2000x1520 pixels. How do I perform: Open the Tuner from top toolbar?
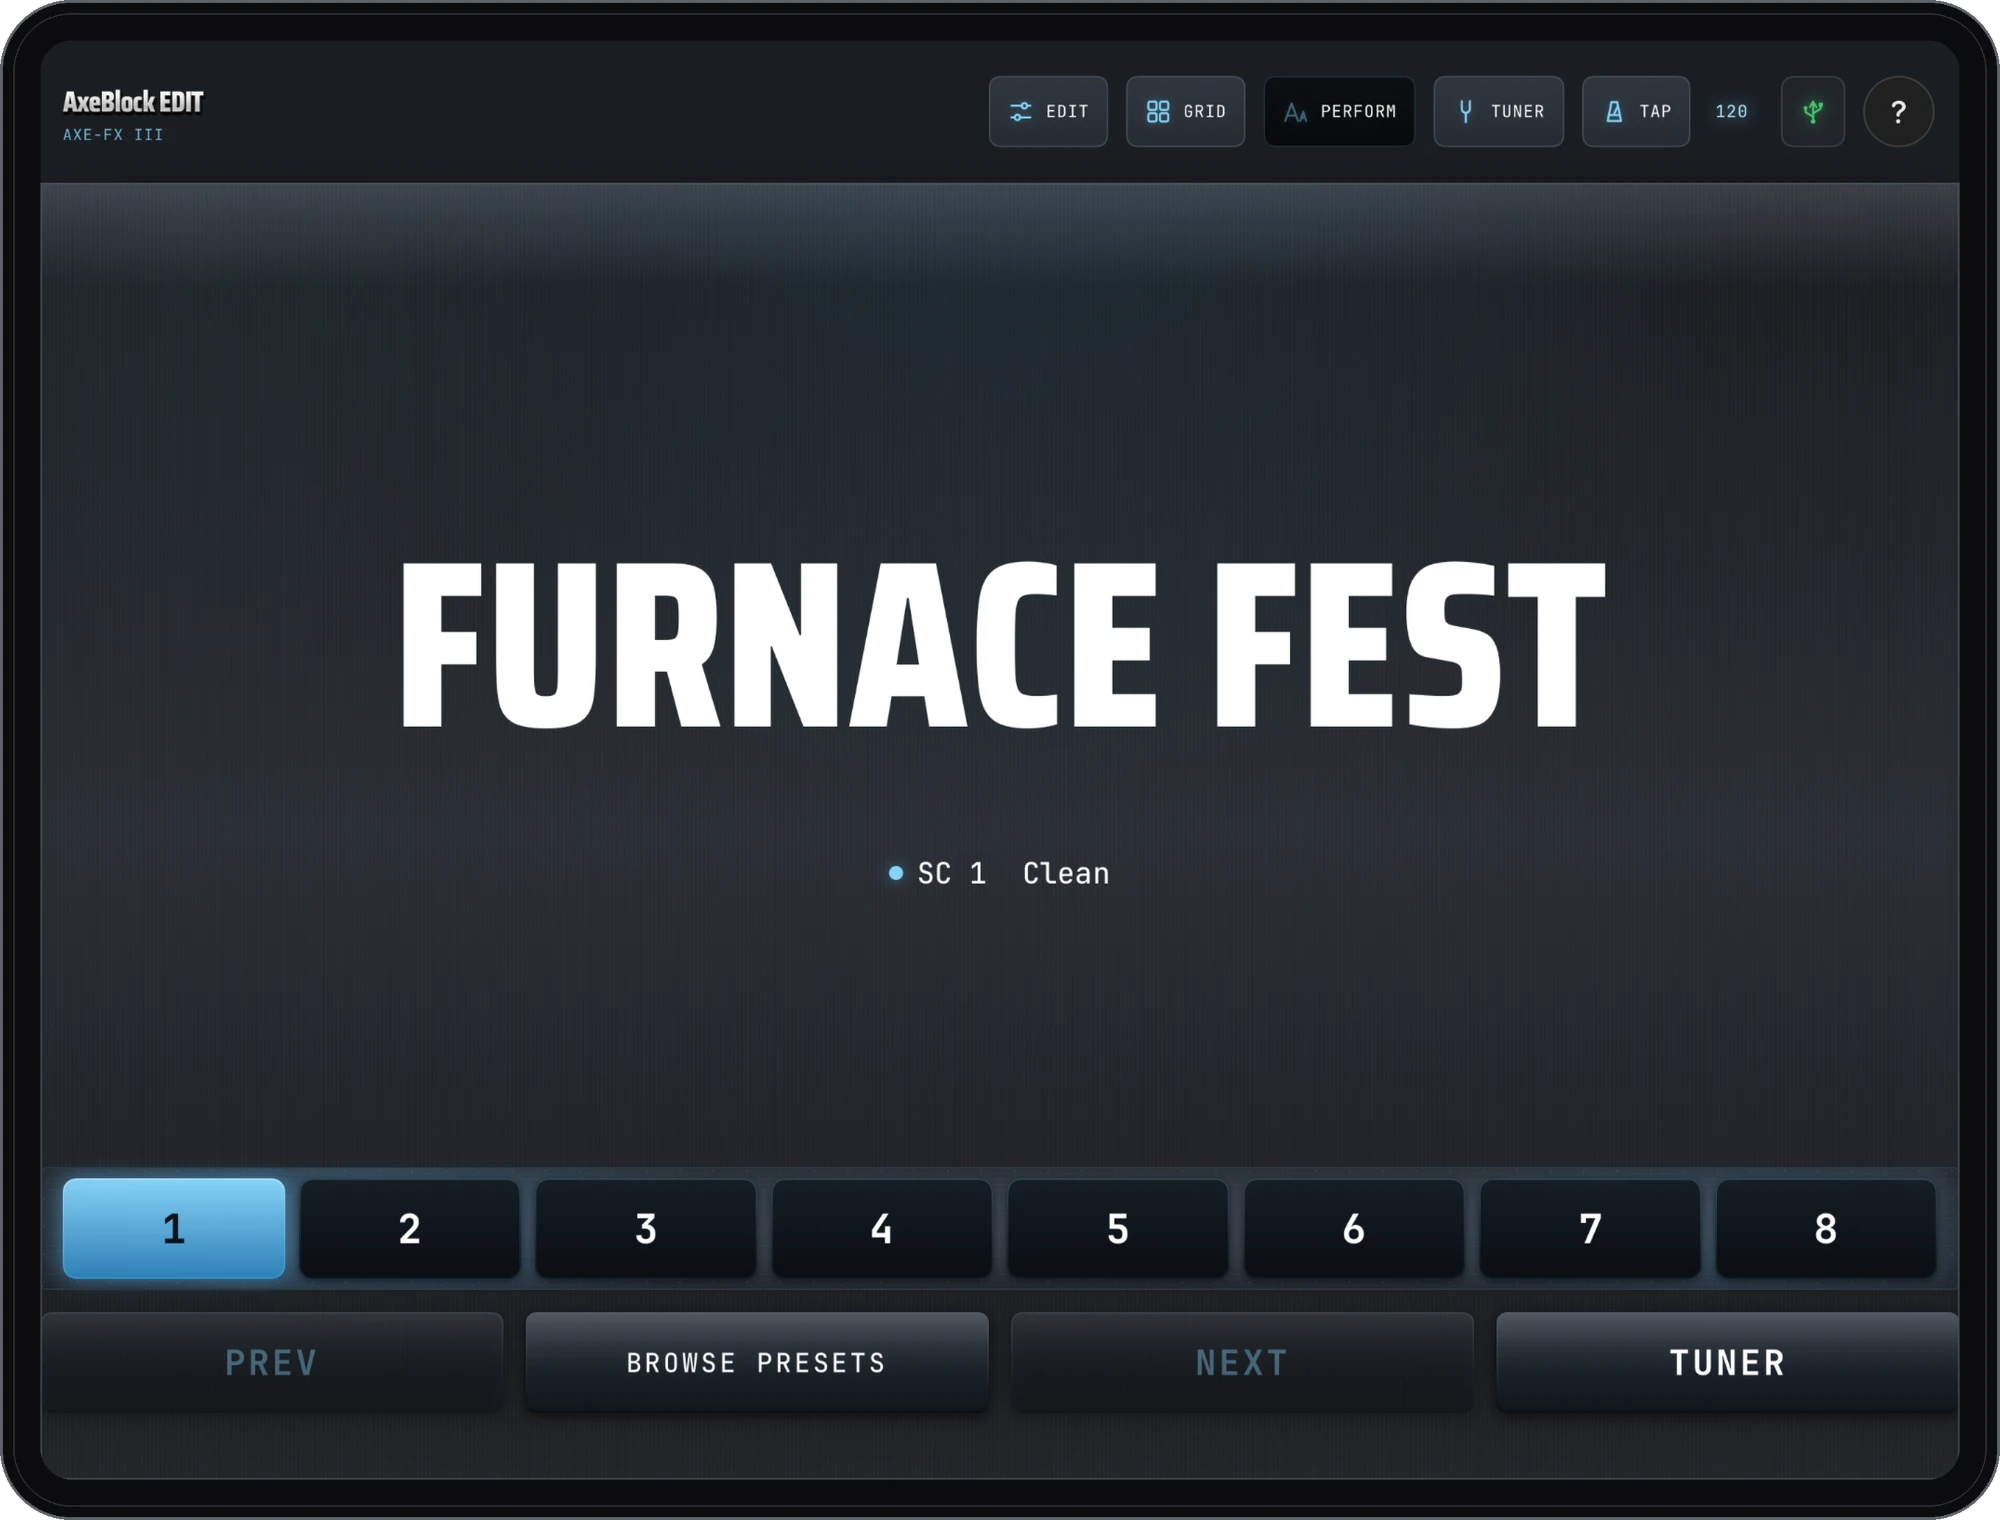pos(1498,111)
